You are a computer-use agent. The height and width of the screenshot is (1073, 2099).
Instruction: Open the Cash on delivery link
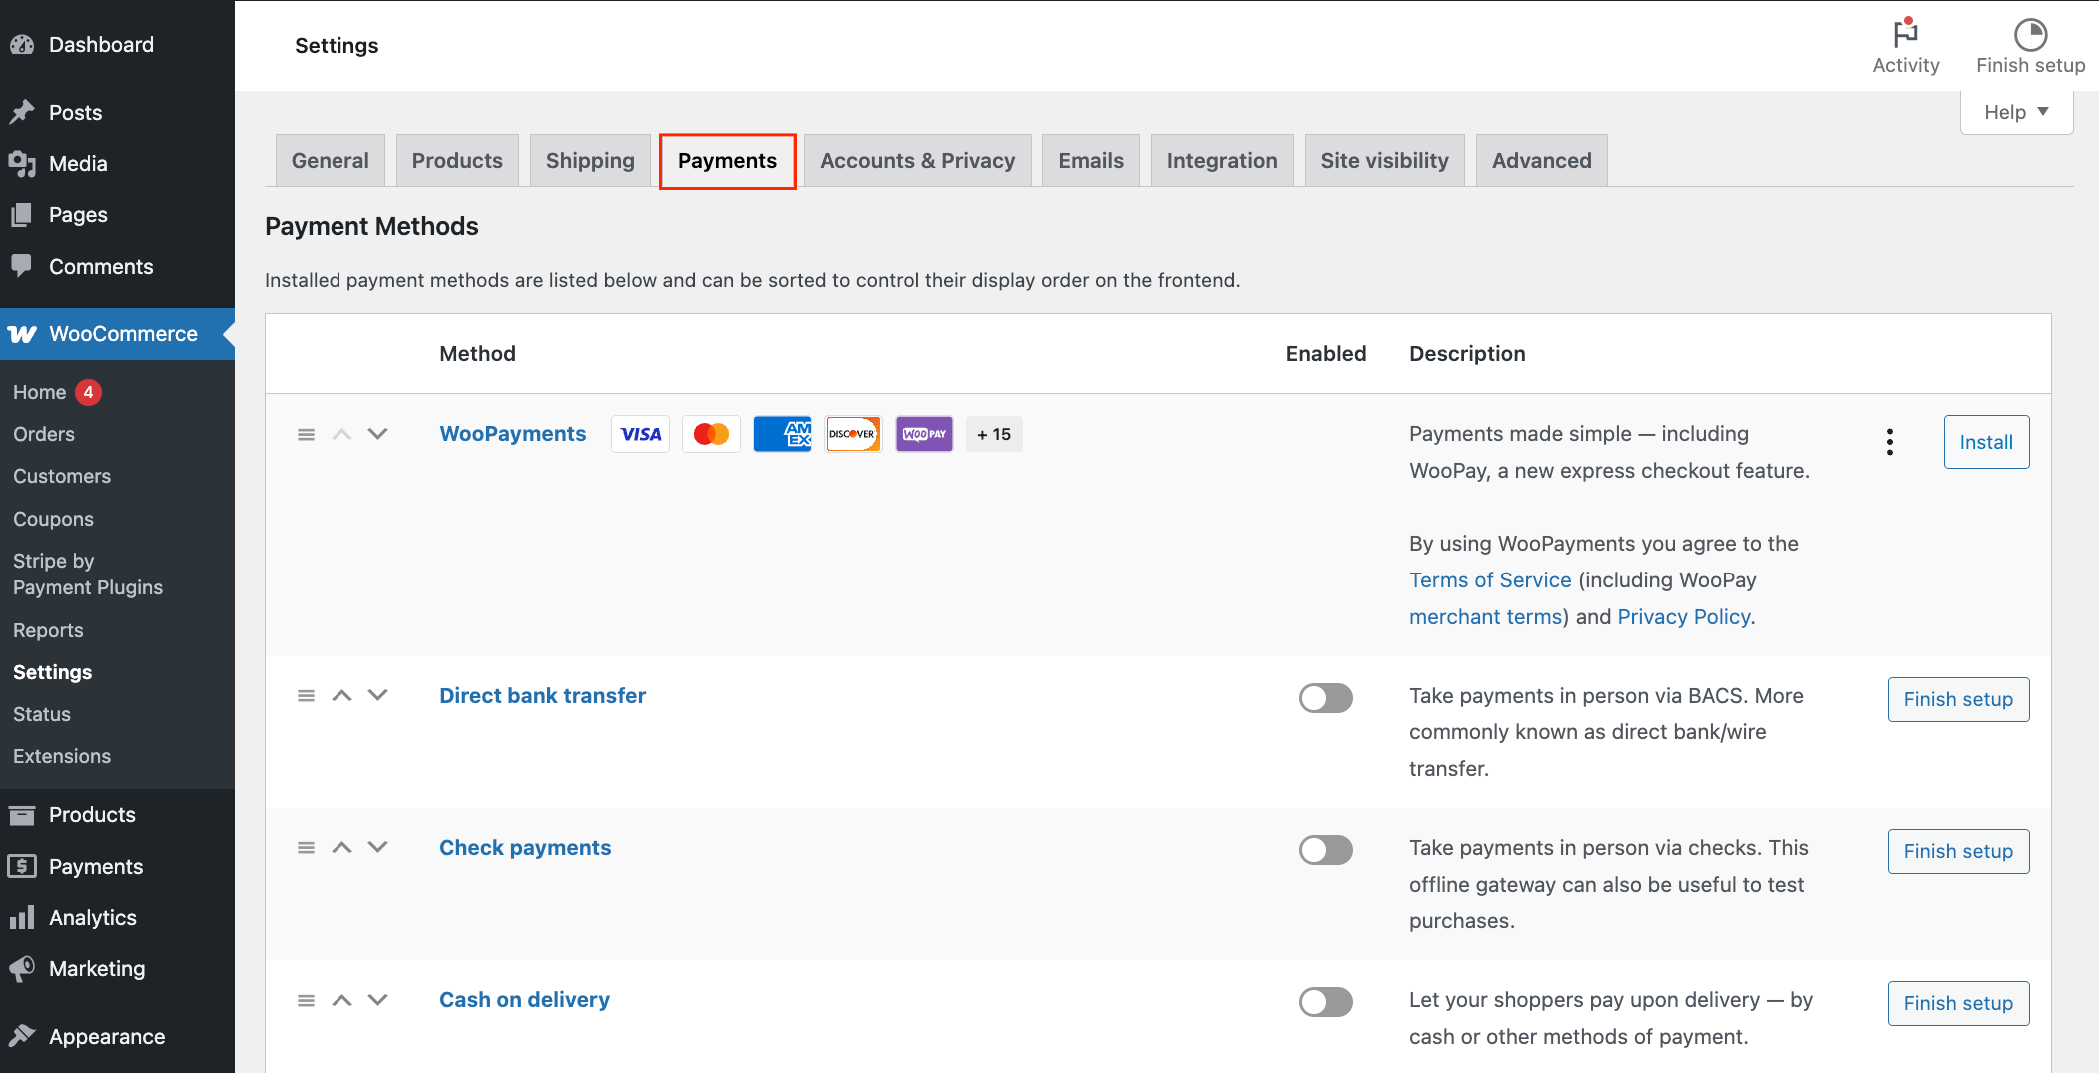[524, 1000]
